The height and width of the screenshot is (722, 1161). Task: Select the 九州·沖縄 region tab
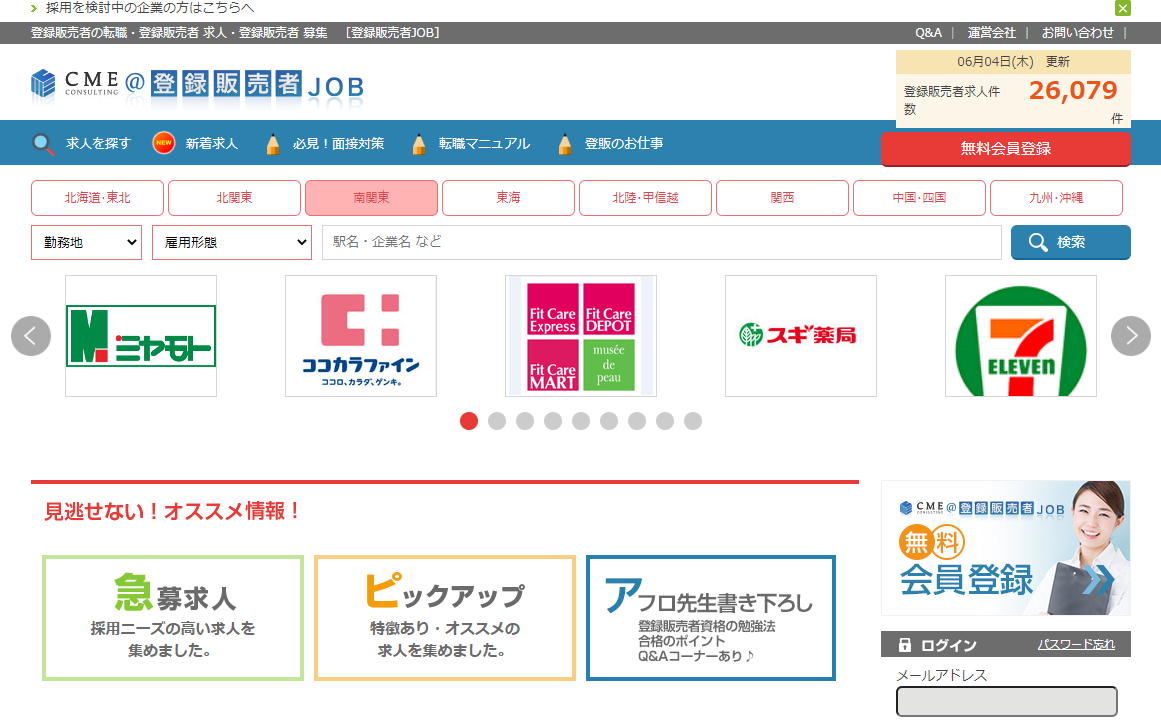pos(1056,198)
